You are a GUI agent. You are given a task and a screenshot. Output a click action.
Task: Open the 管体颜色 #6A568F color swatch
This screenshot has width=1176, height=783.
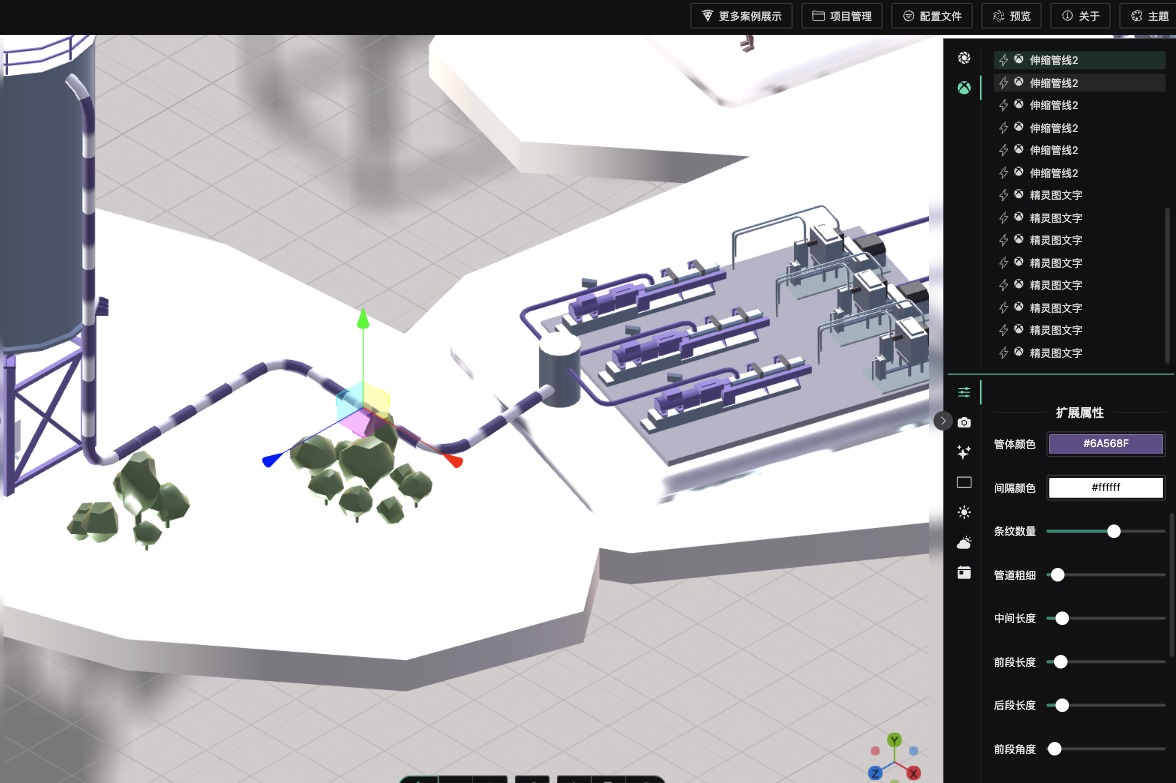[x=1105, y=444]
